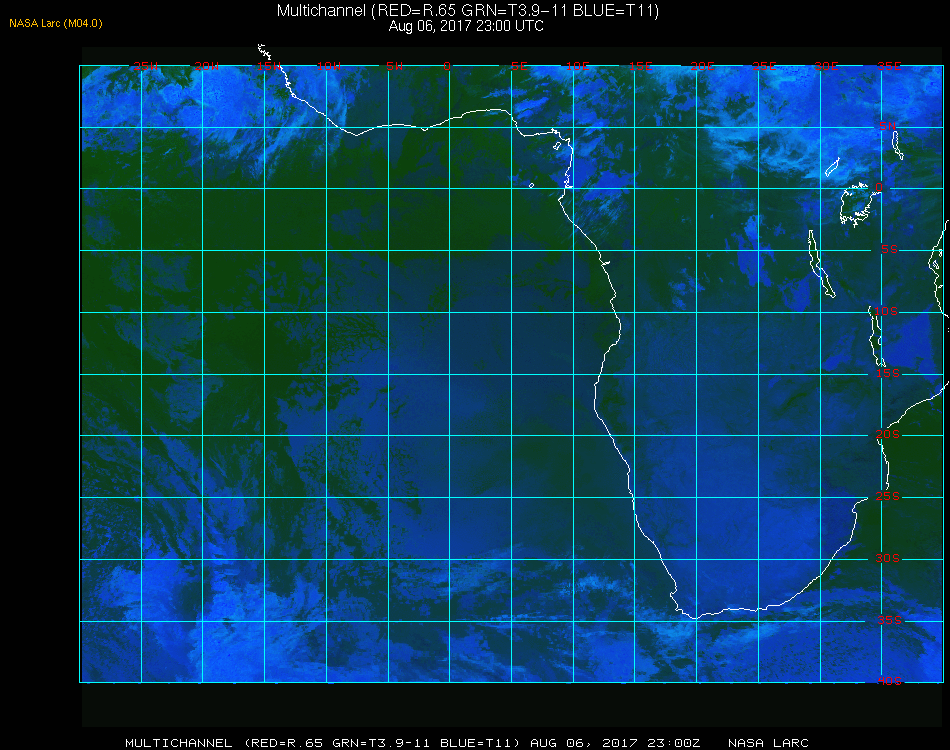Click the 0 longitude label between 5W and 5E
Viewport: 950px width, 750px height.
(x=447, y=66)
